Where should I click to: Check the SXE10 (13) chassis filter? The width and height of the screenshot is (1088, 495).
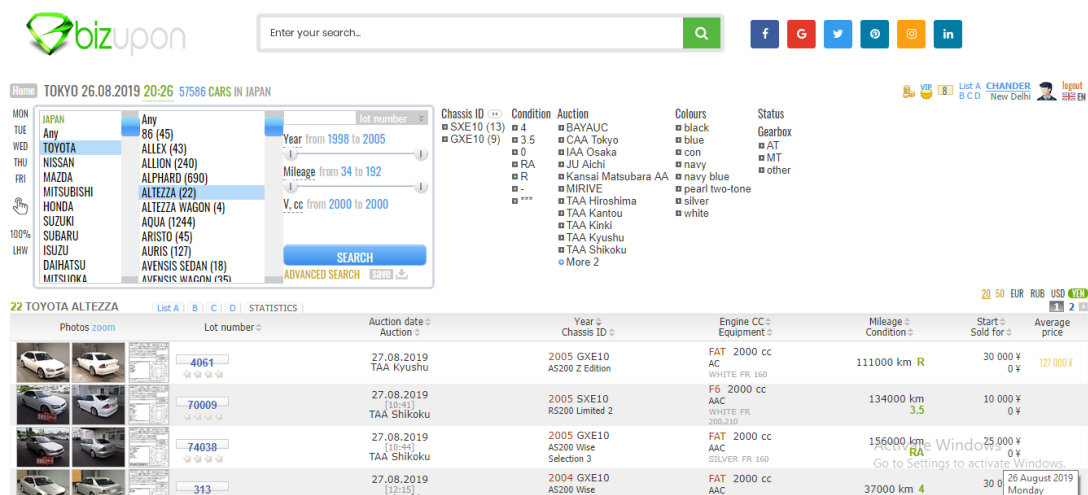[x=445, y=127]
